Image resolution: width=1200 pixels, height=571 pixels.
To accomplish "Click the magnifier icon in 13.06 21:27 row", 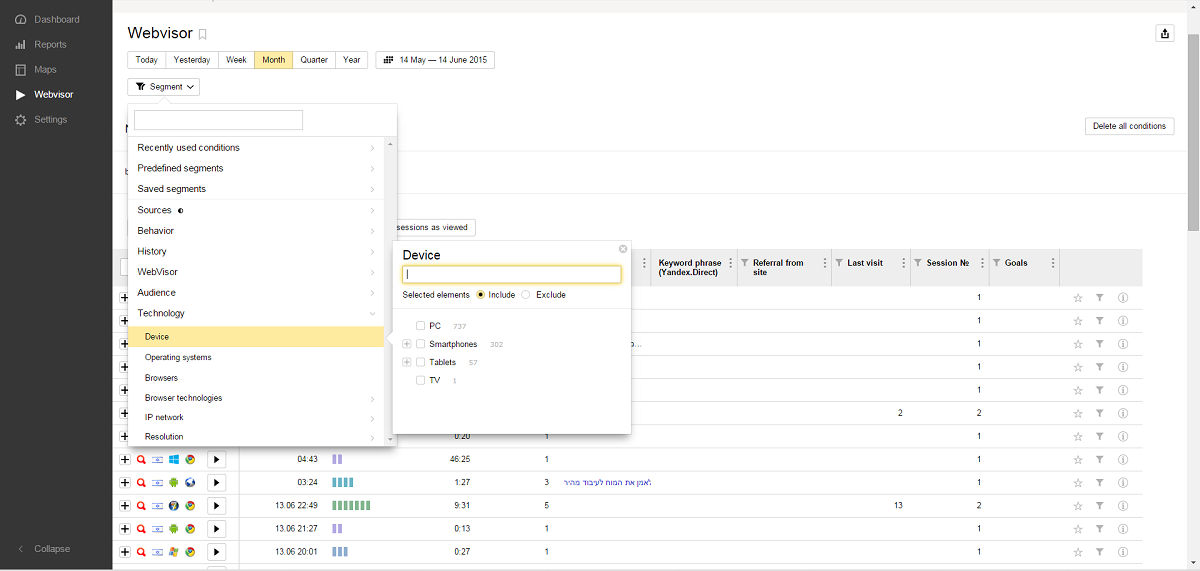I will point(141,529).
